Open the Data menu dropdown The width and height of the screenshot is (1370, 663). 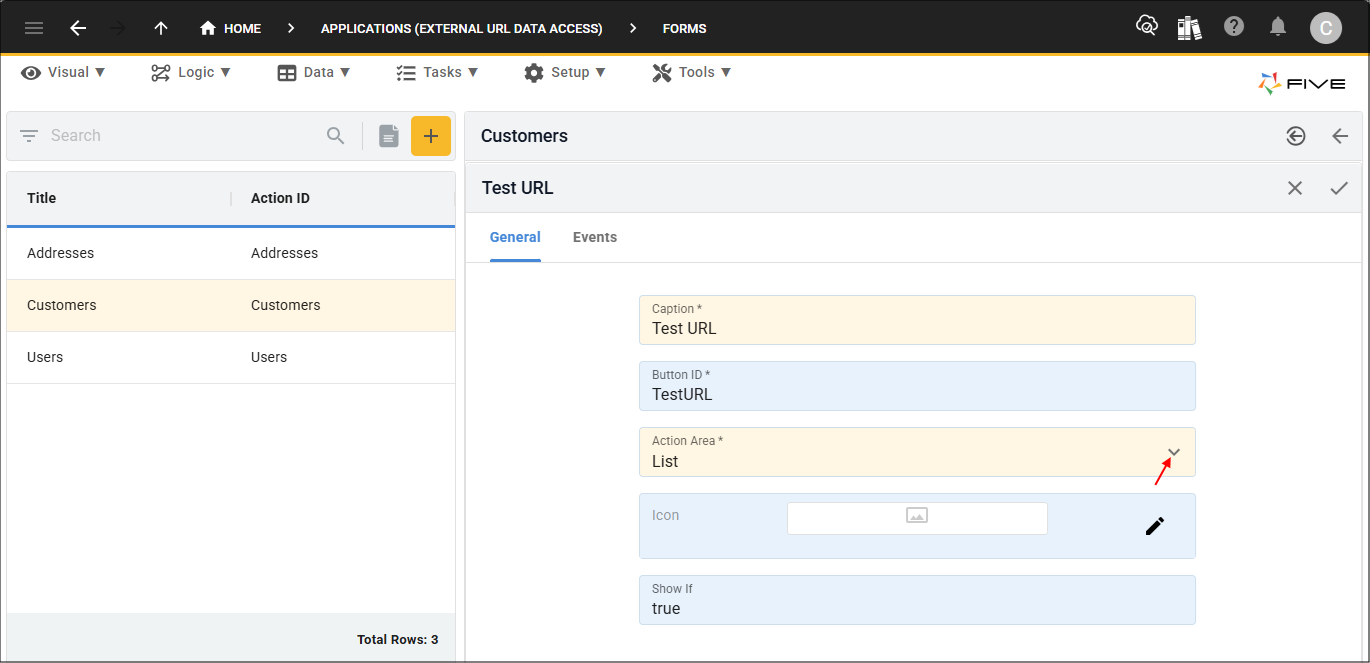point(314,72)
